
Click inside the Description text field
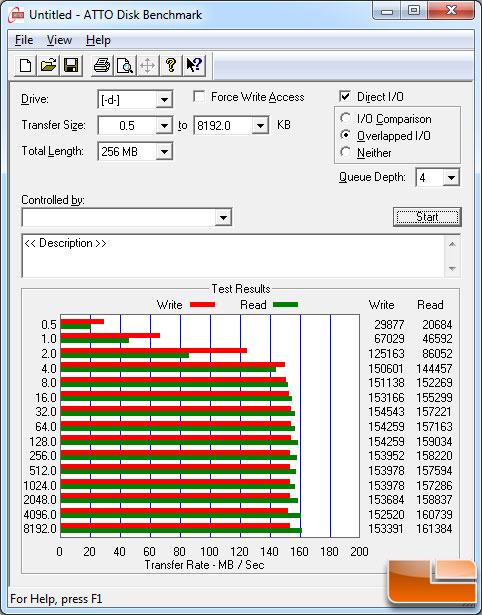pos(233,256)
